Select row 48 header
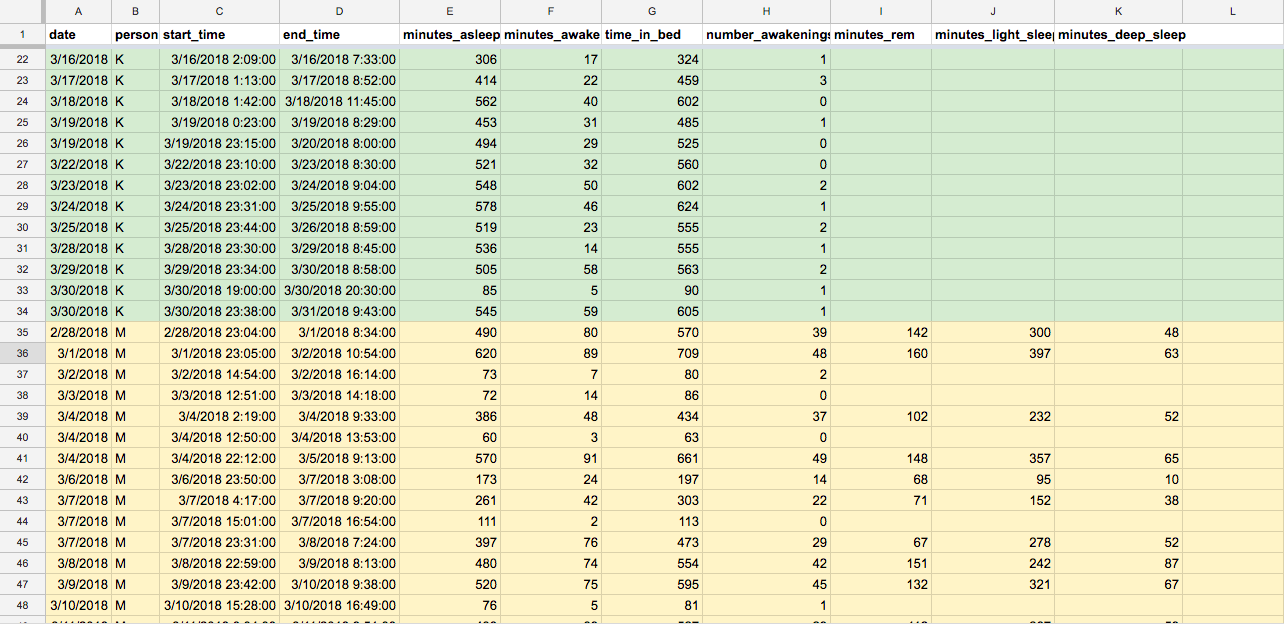The width and height of the screenshot is (1284, 624). (22, 605)
